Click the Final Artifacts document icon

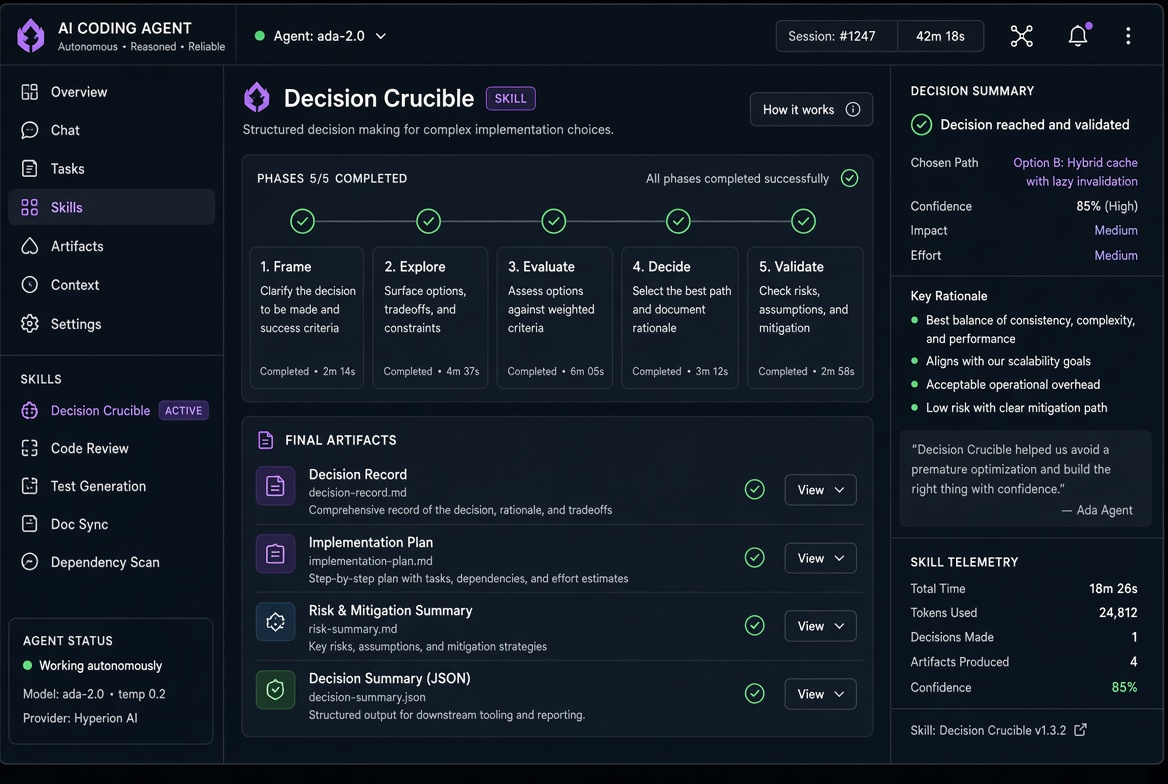[265, 440]
